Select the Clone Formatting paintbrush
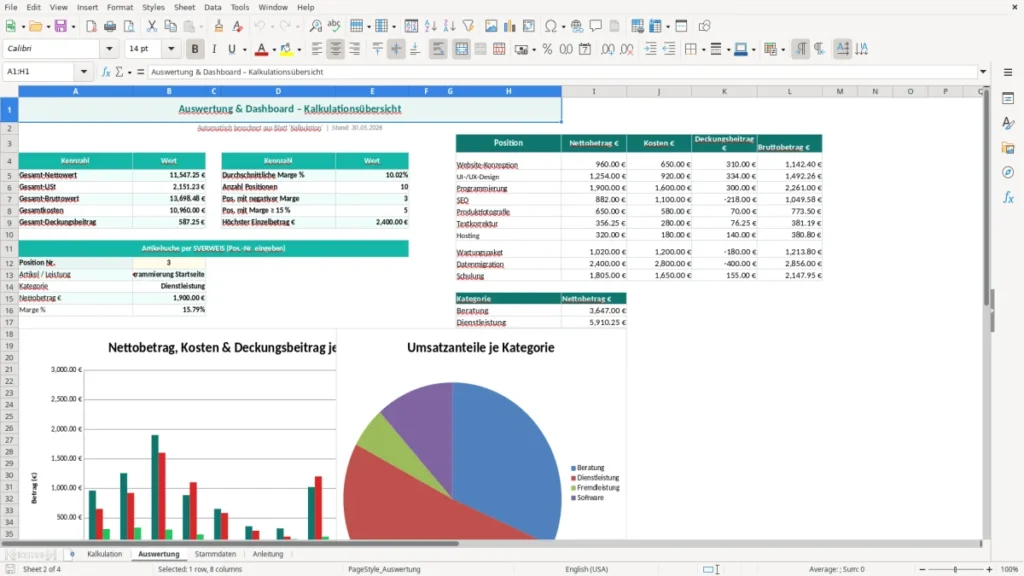1024x576 pixels. pyautogui.click(x=219, y=26)
